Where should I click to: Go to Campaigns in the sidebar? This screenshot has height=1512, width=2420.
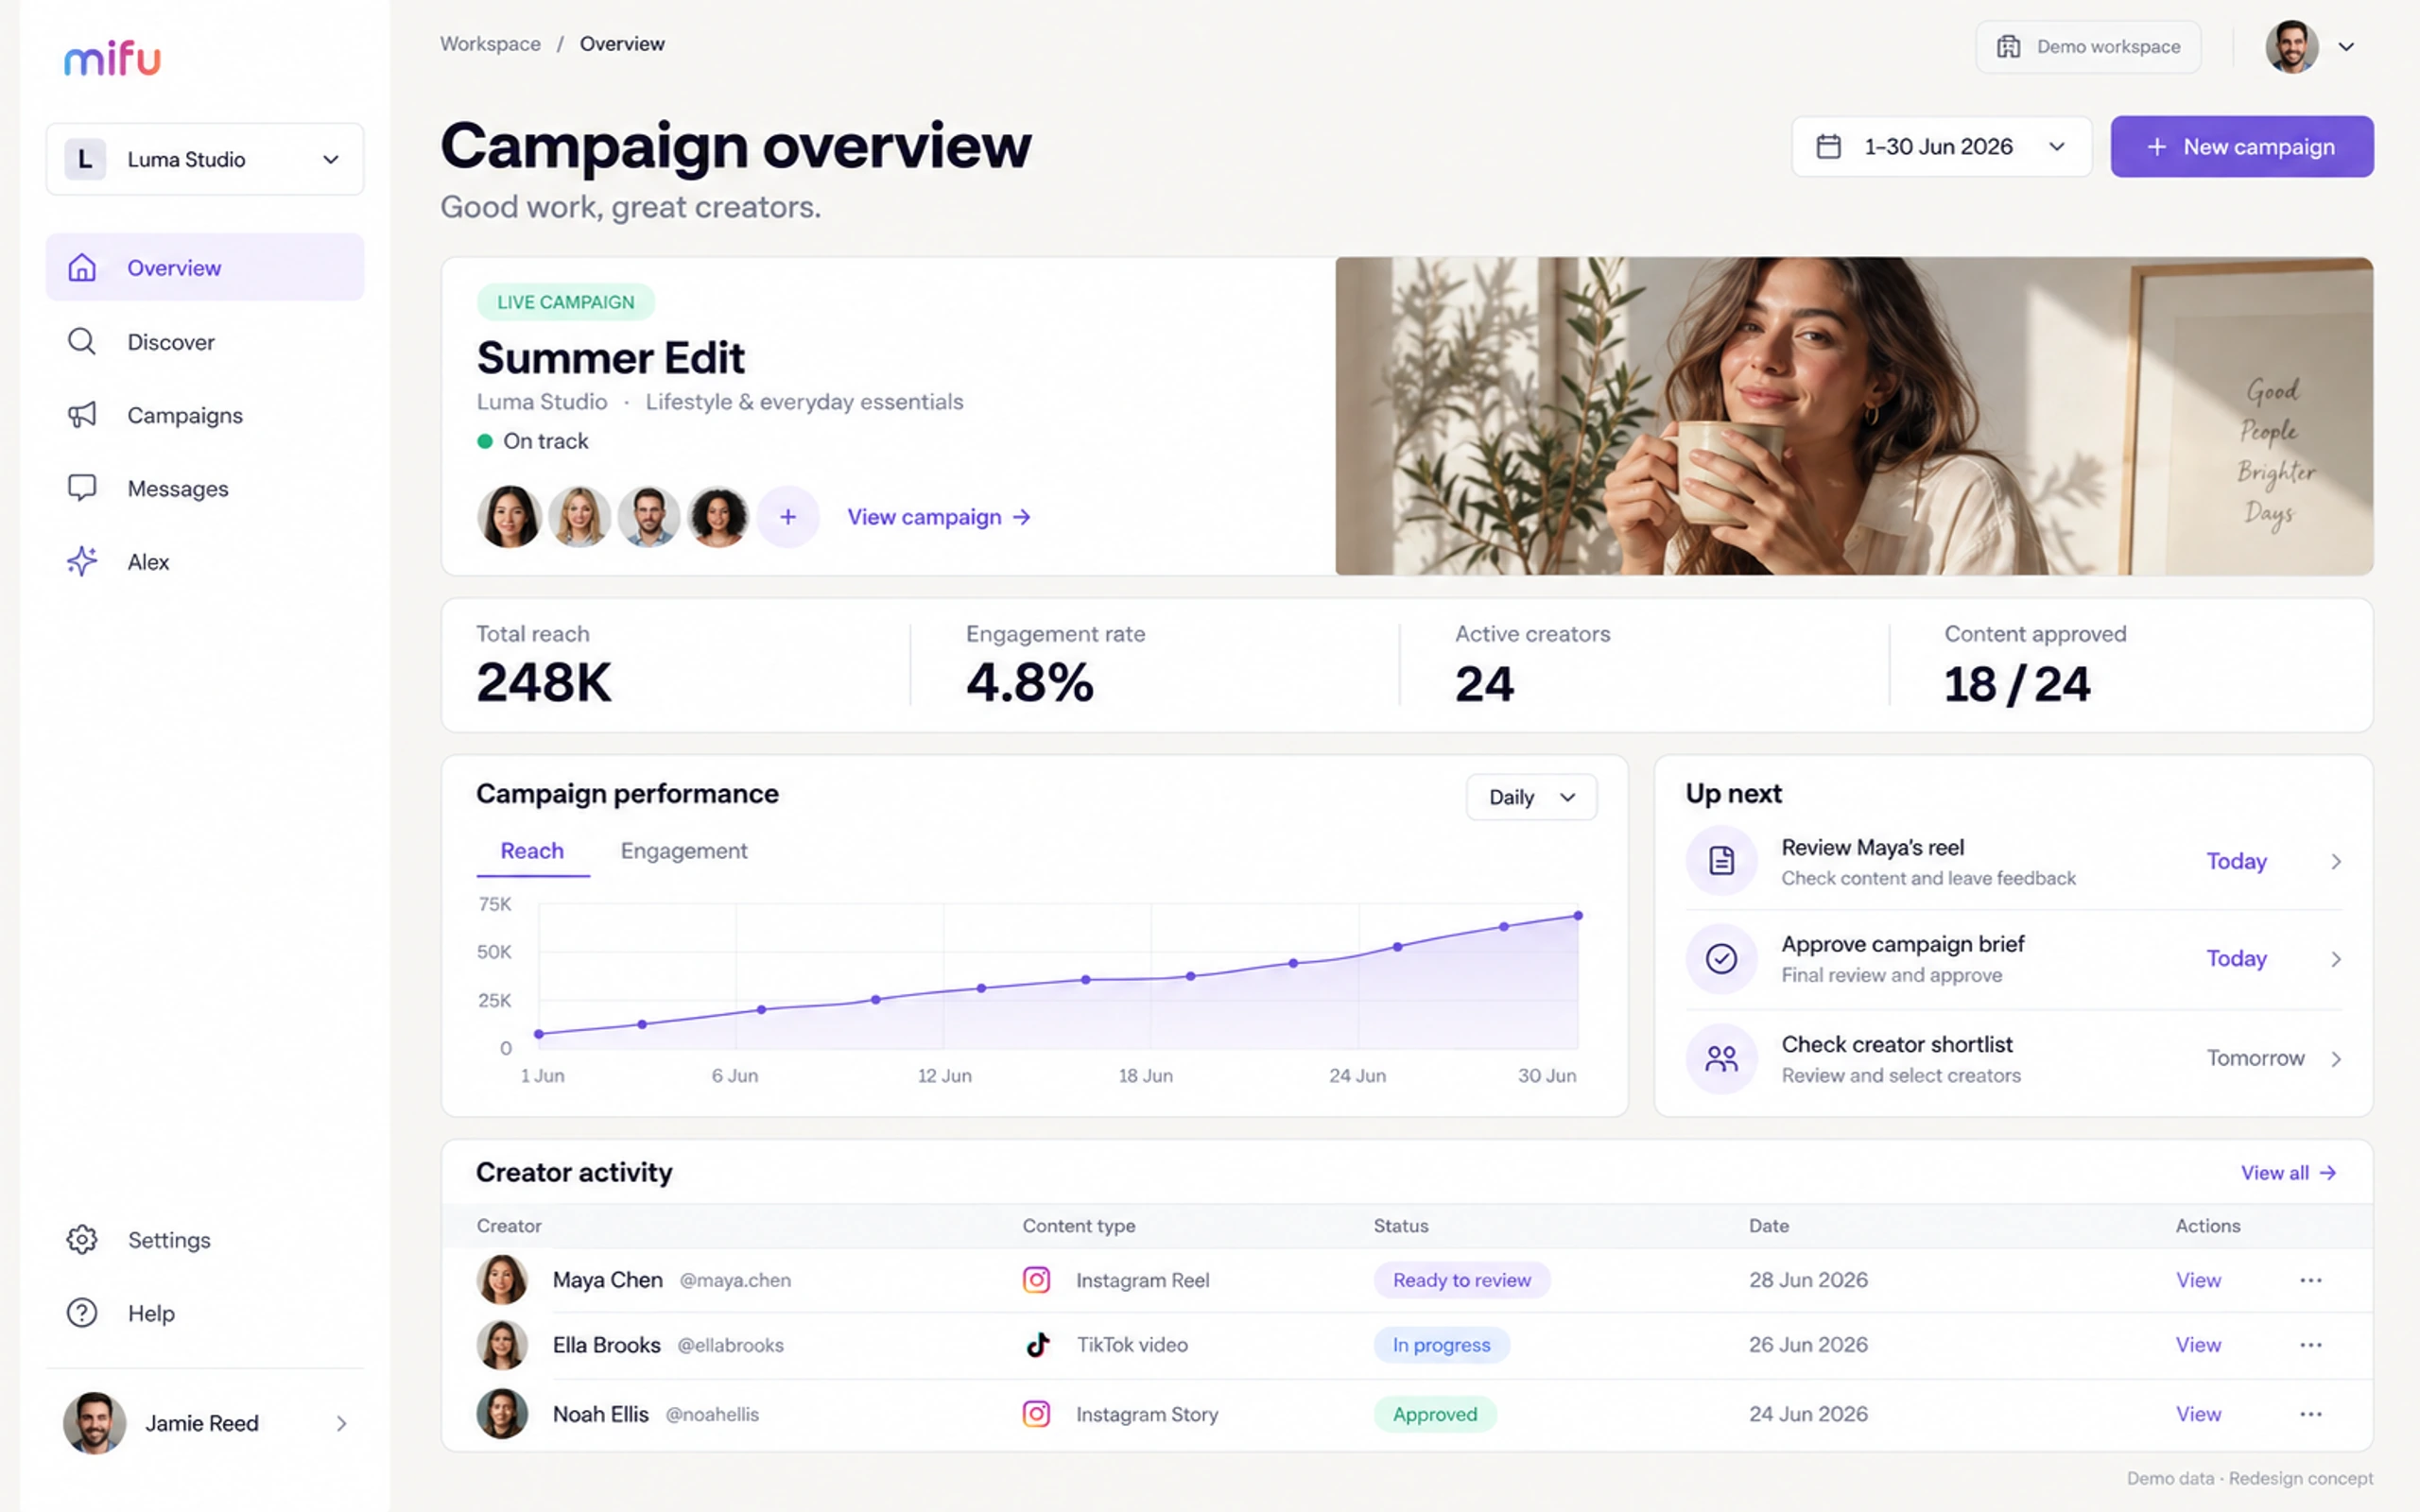tap(205, 414)
